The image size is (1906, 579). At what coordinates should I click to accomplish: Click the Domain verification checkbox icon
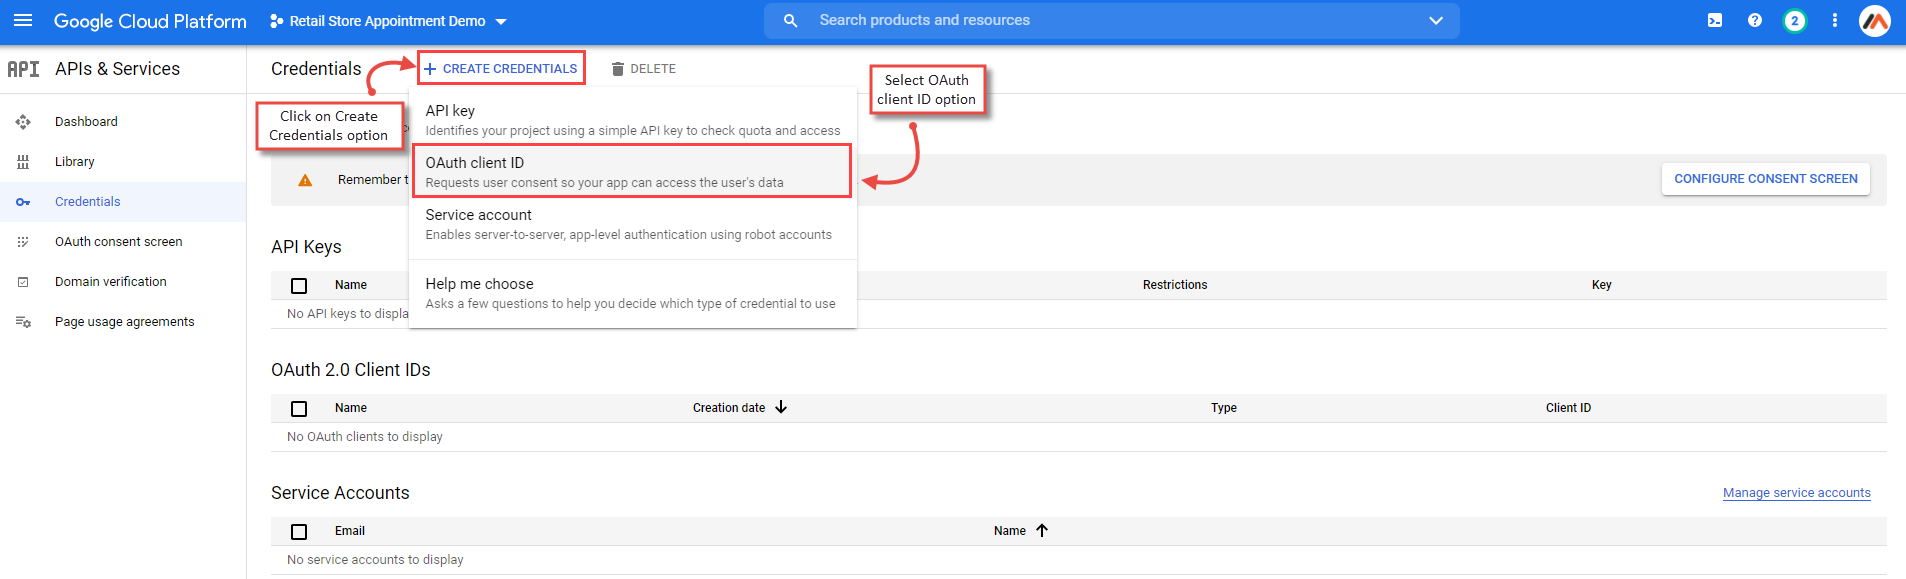click(23, 282)
